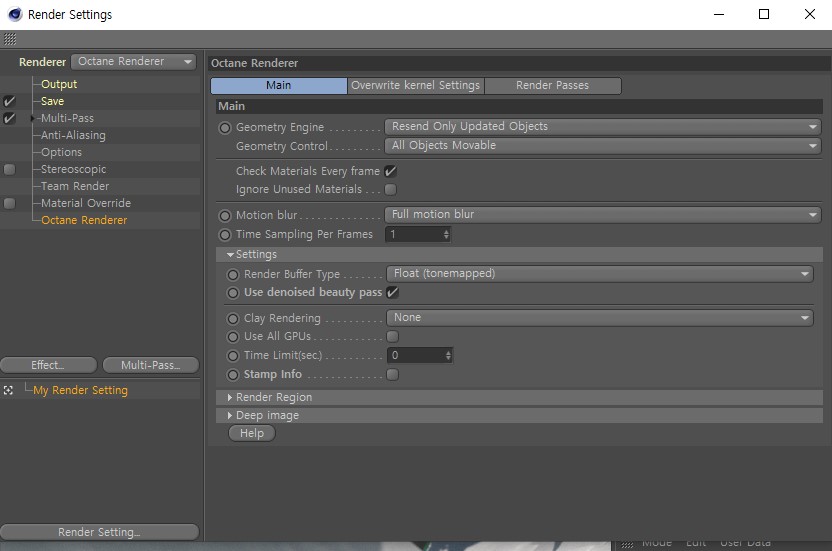Viewport: 832px width, 551px height.
Task: Click the Time Limit(sec) stepper arrows
Action: click(448, 355)
